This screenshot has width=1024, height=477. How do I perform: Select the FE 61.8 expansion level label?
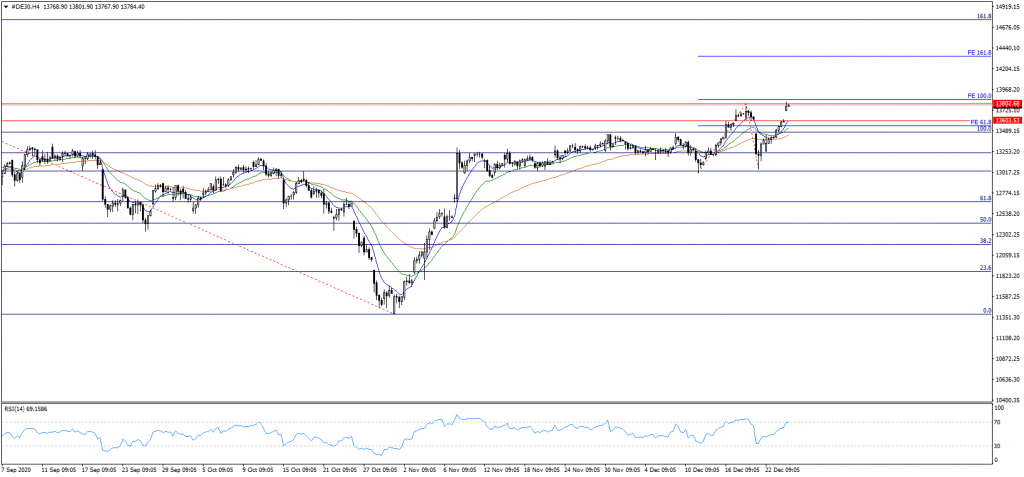(979, 122)
